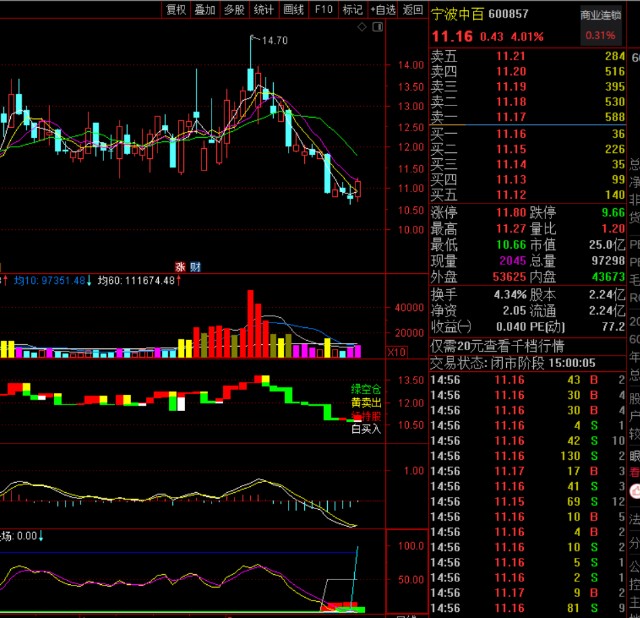Open the F10 company info tab
Image resolution: width=640 pixels, height=618 pixels.
coord(323,10)
